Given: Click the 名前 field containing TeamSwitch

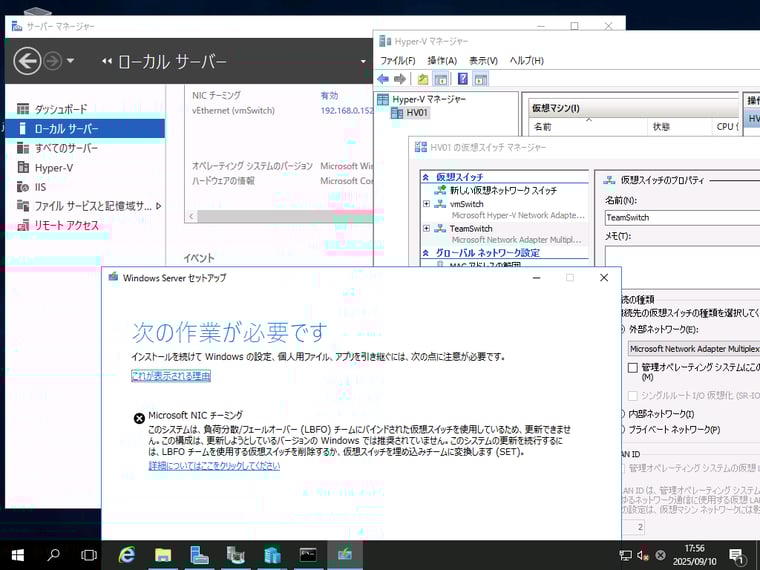Looking at the screenshot, I should click(680, 217).
